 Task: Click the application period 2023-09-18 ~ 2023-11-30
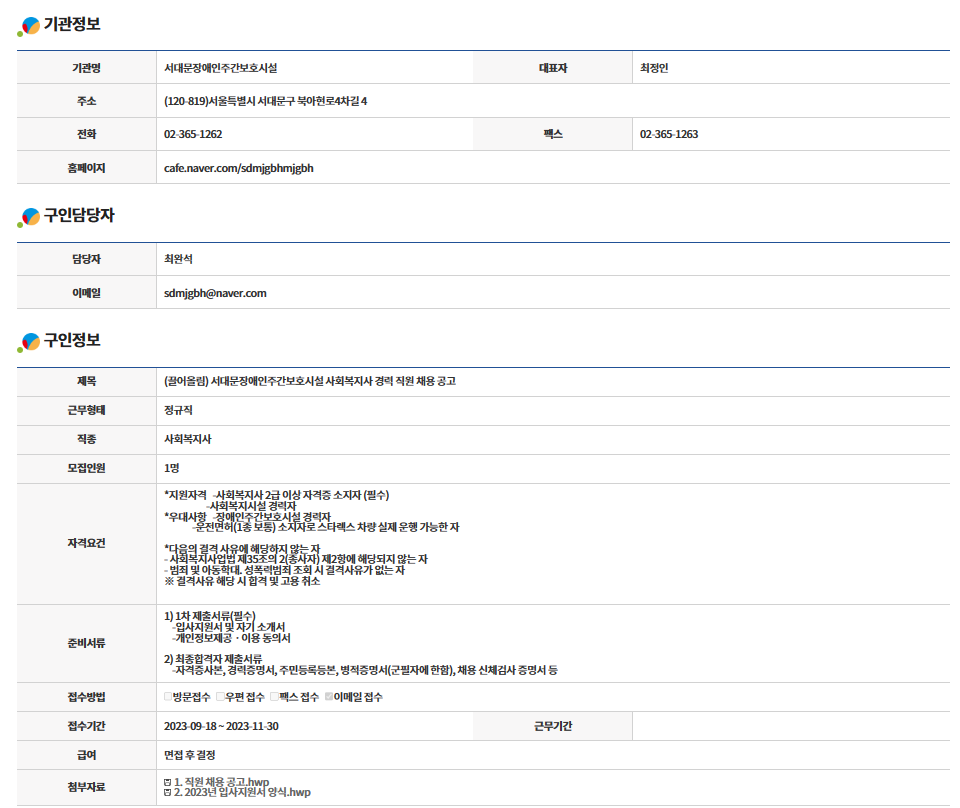221,726
